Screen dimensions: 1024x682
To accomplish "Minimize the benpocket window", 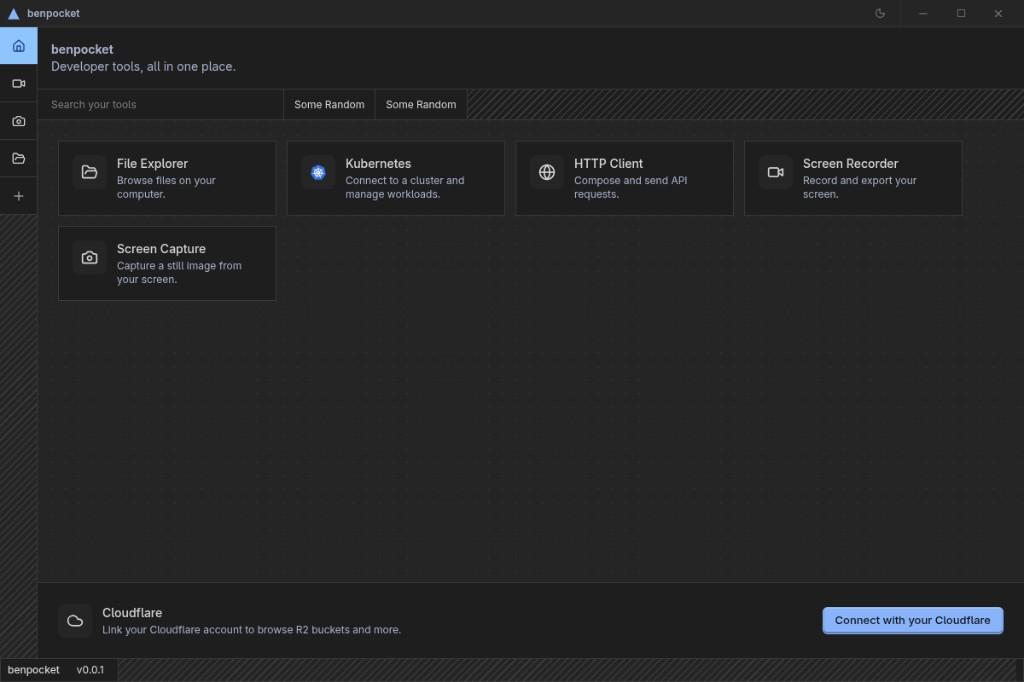I will pos(923,13).
